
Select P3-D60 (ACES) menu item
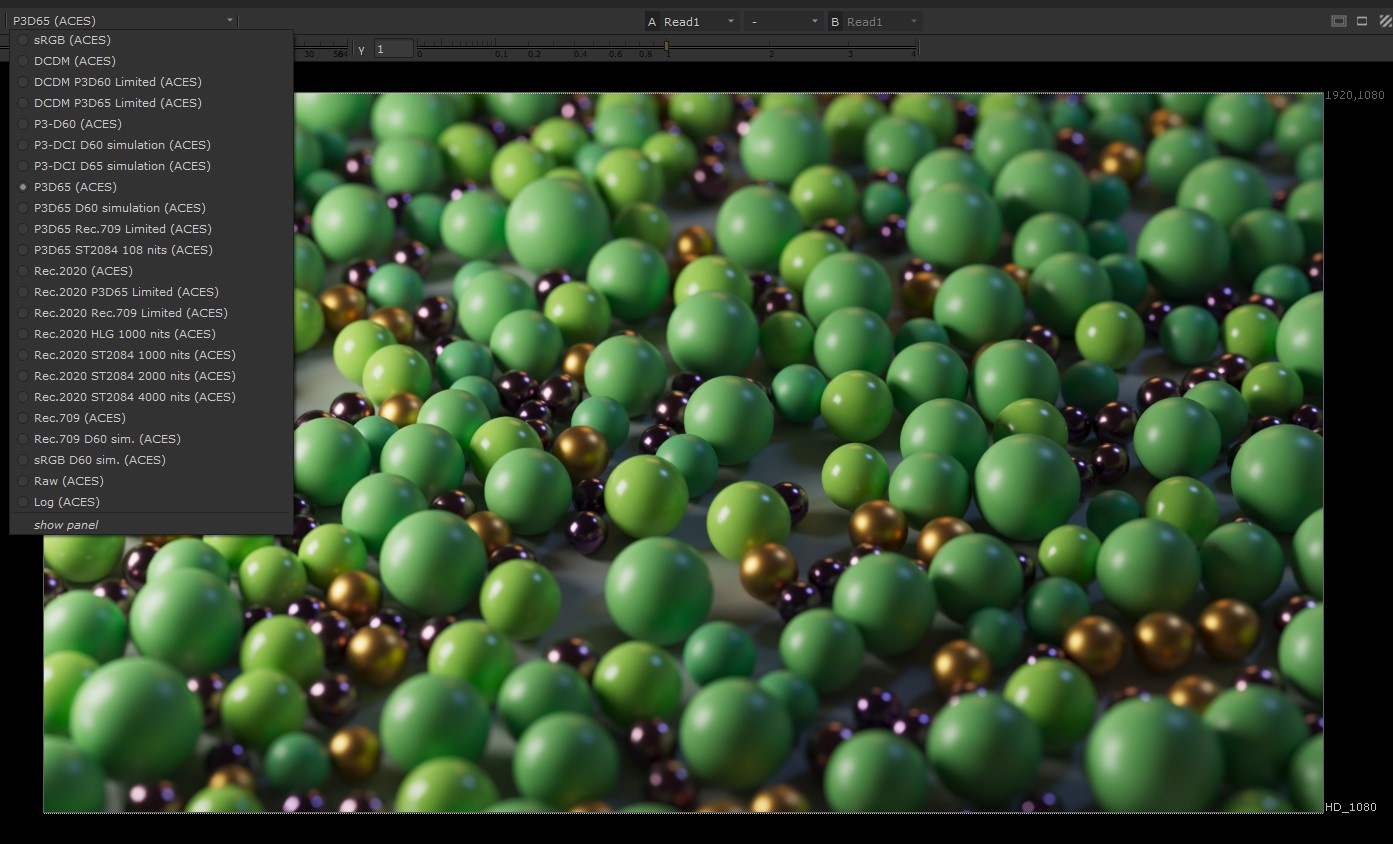(x=78, y=124)
